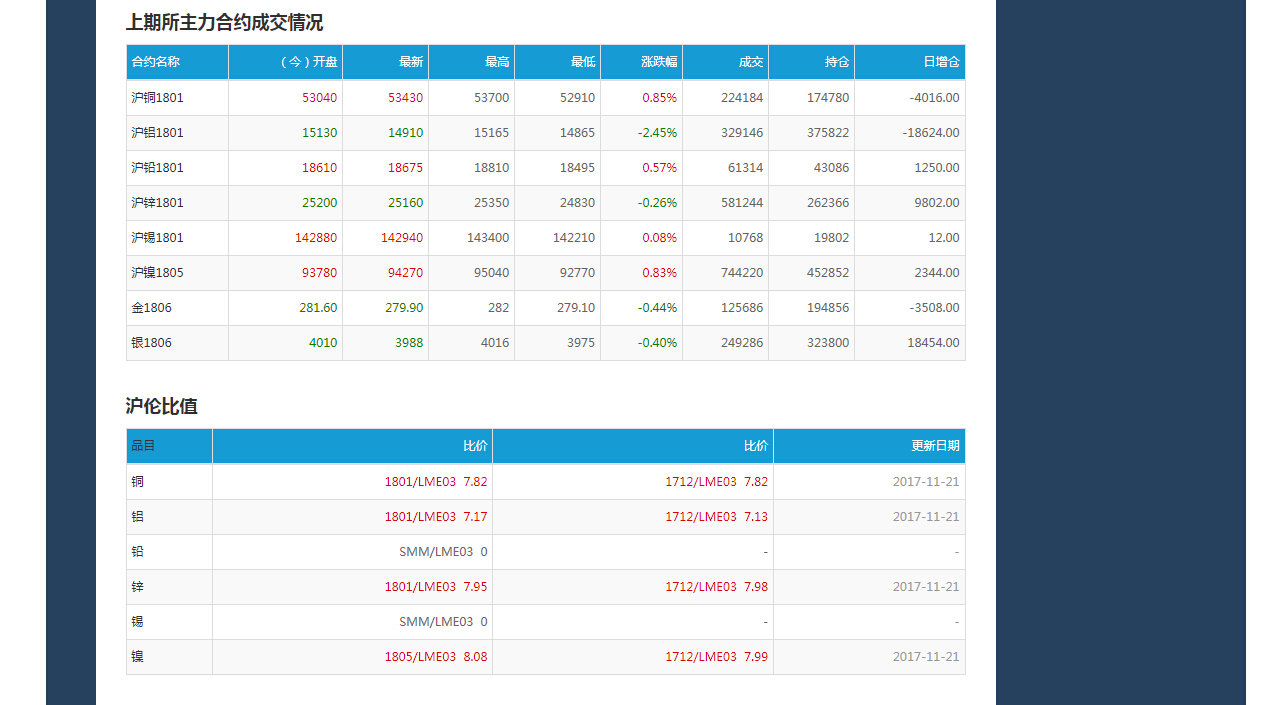Click the 更新日期 column header
The image size is (1279, 705).
click(x=935, y=446)
